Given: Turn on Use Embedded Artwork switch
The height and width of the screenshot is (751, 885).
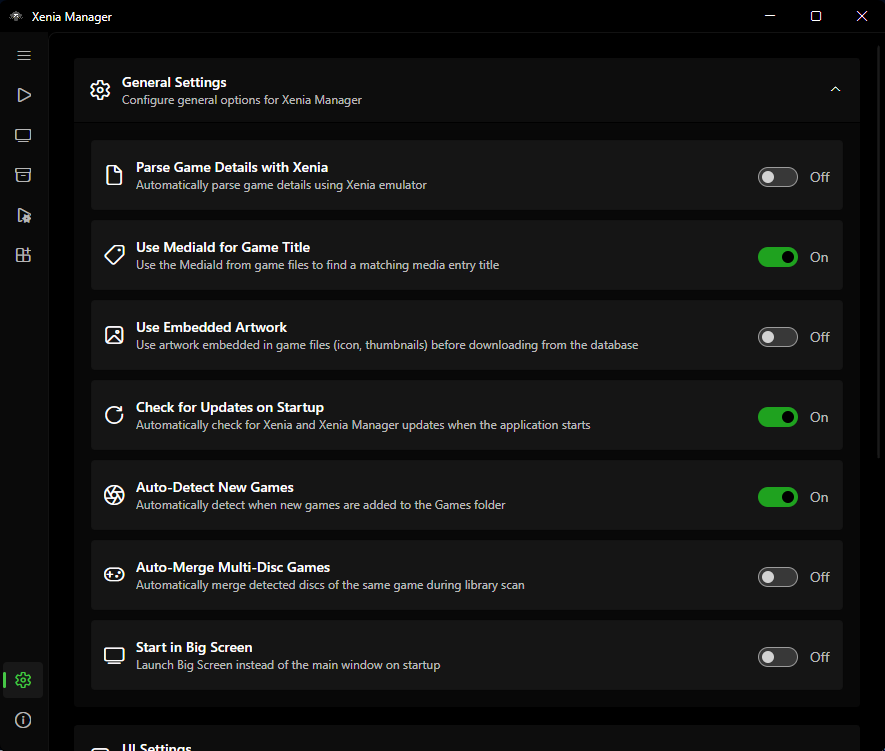Looking at the screenshot, I should tap(777, 337).
